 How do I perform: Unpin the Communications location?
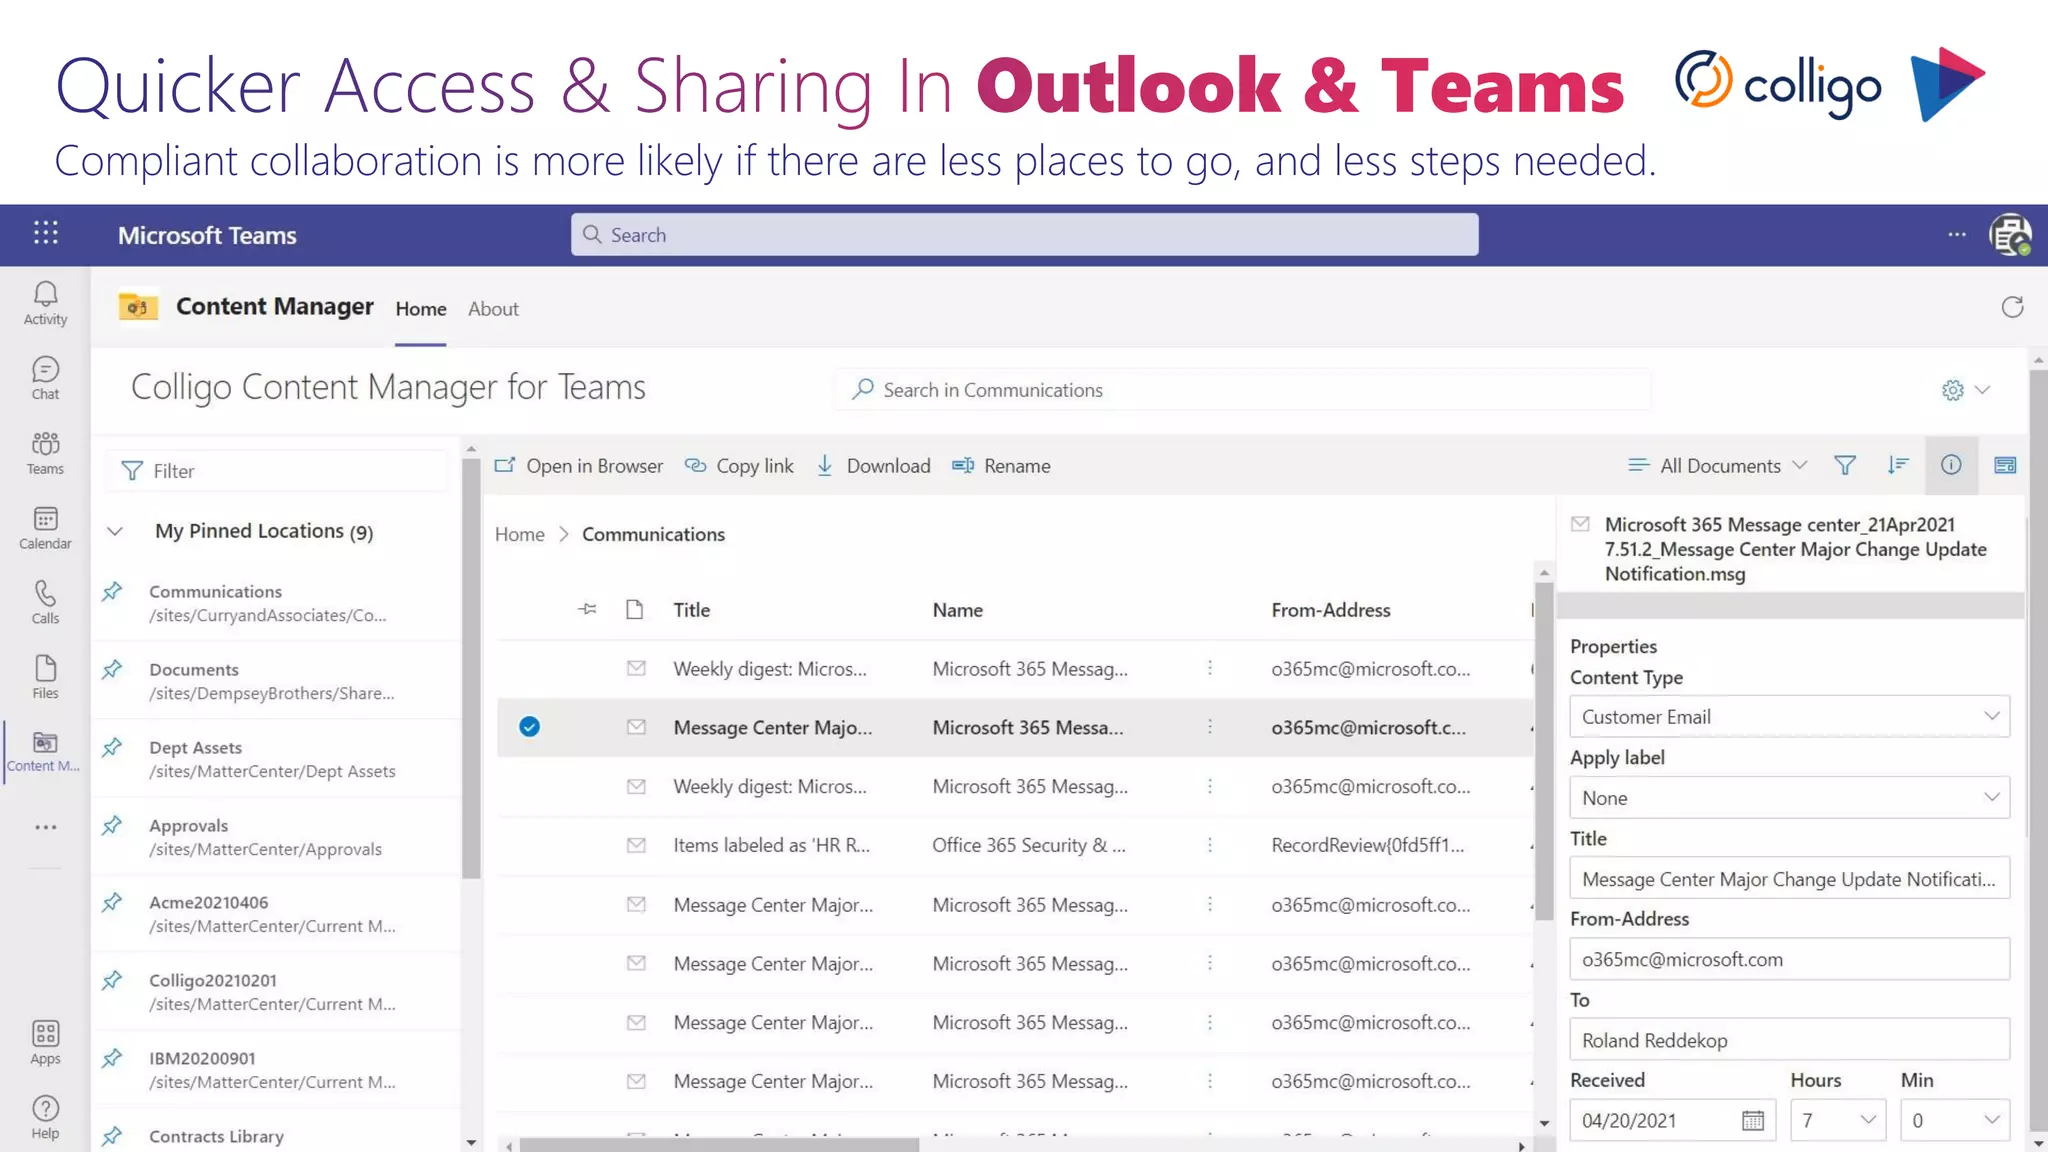[x=112, y=592]
